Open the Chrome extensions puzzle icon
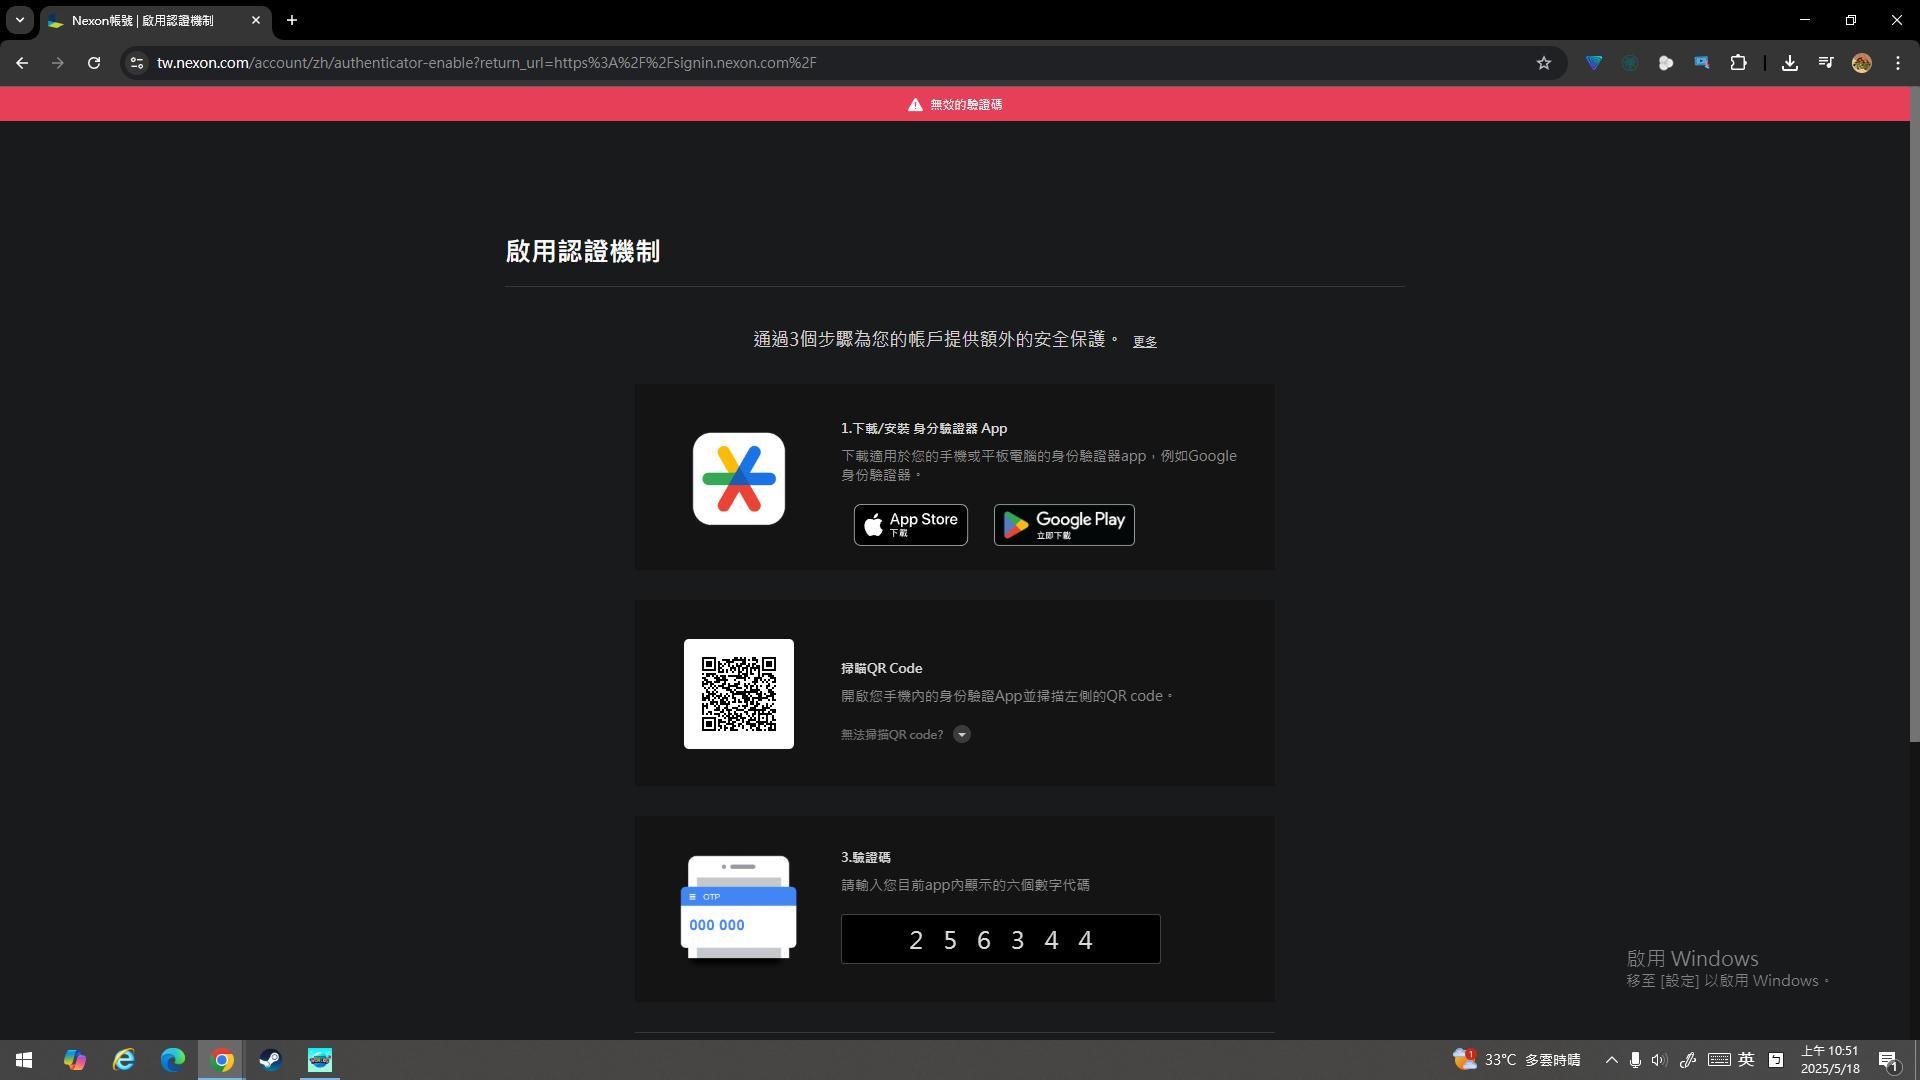1920x1080 pixels. click(x=1738, y=63)
